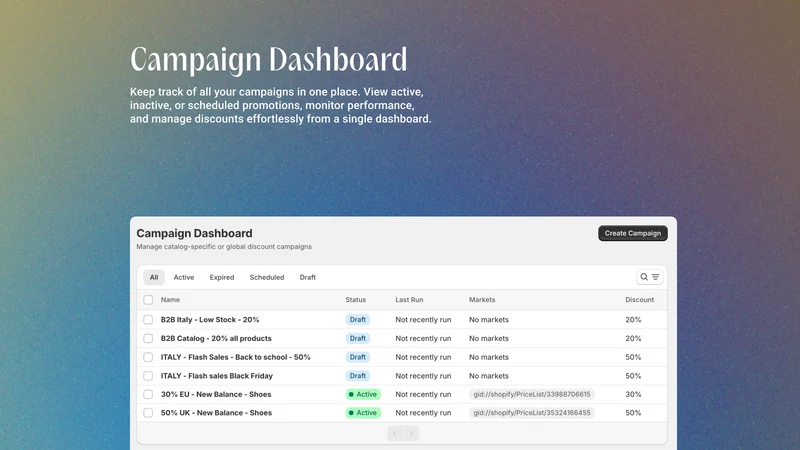The image size is (800, 450).
Task: Click Draft badge of B2B Italy row
Action: pos(358,319)
